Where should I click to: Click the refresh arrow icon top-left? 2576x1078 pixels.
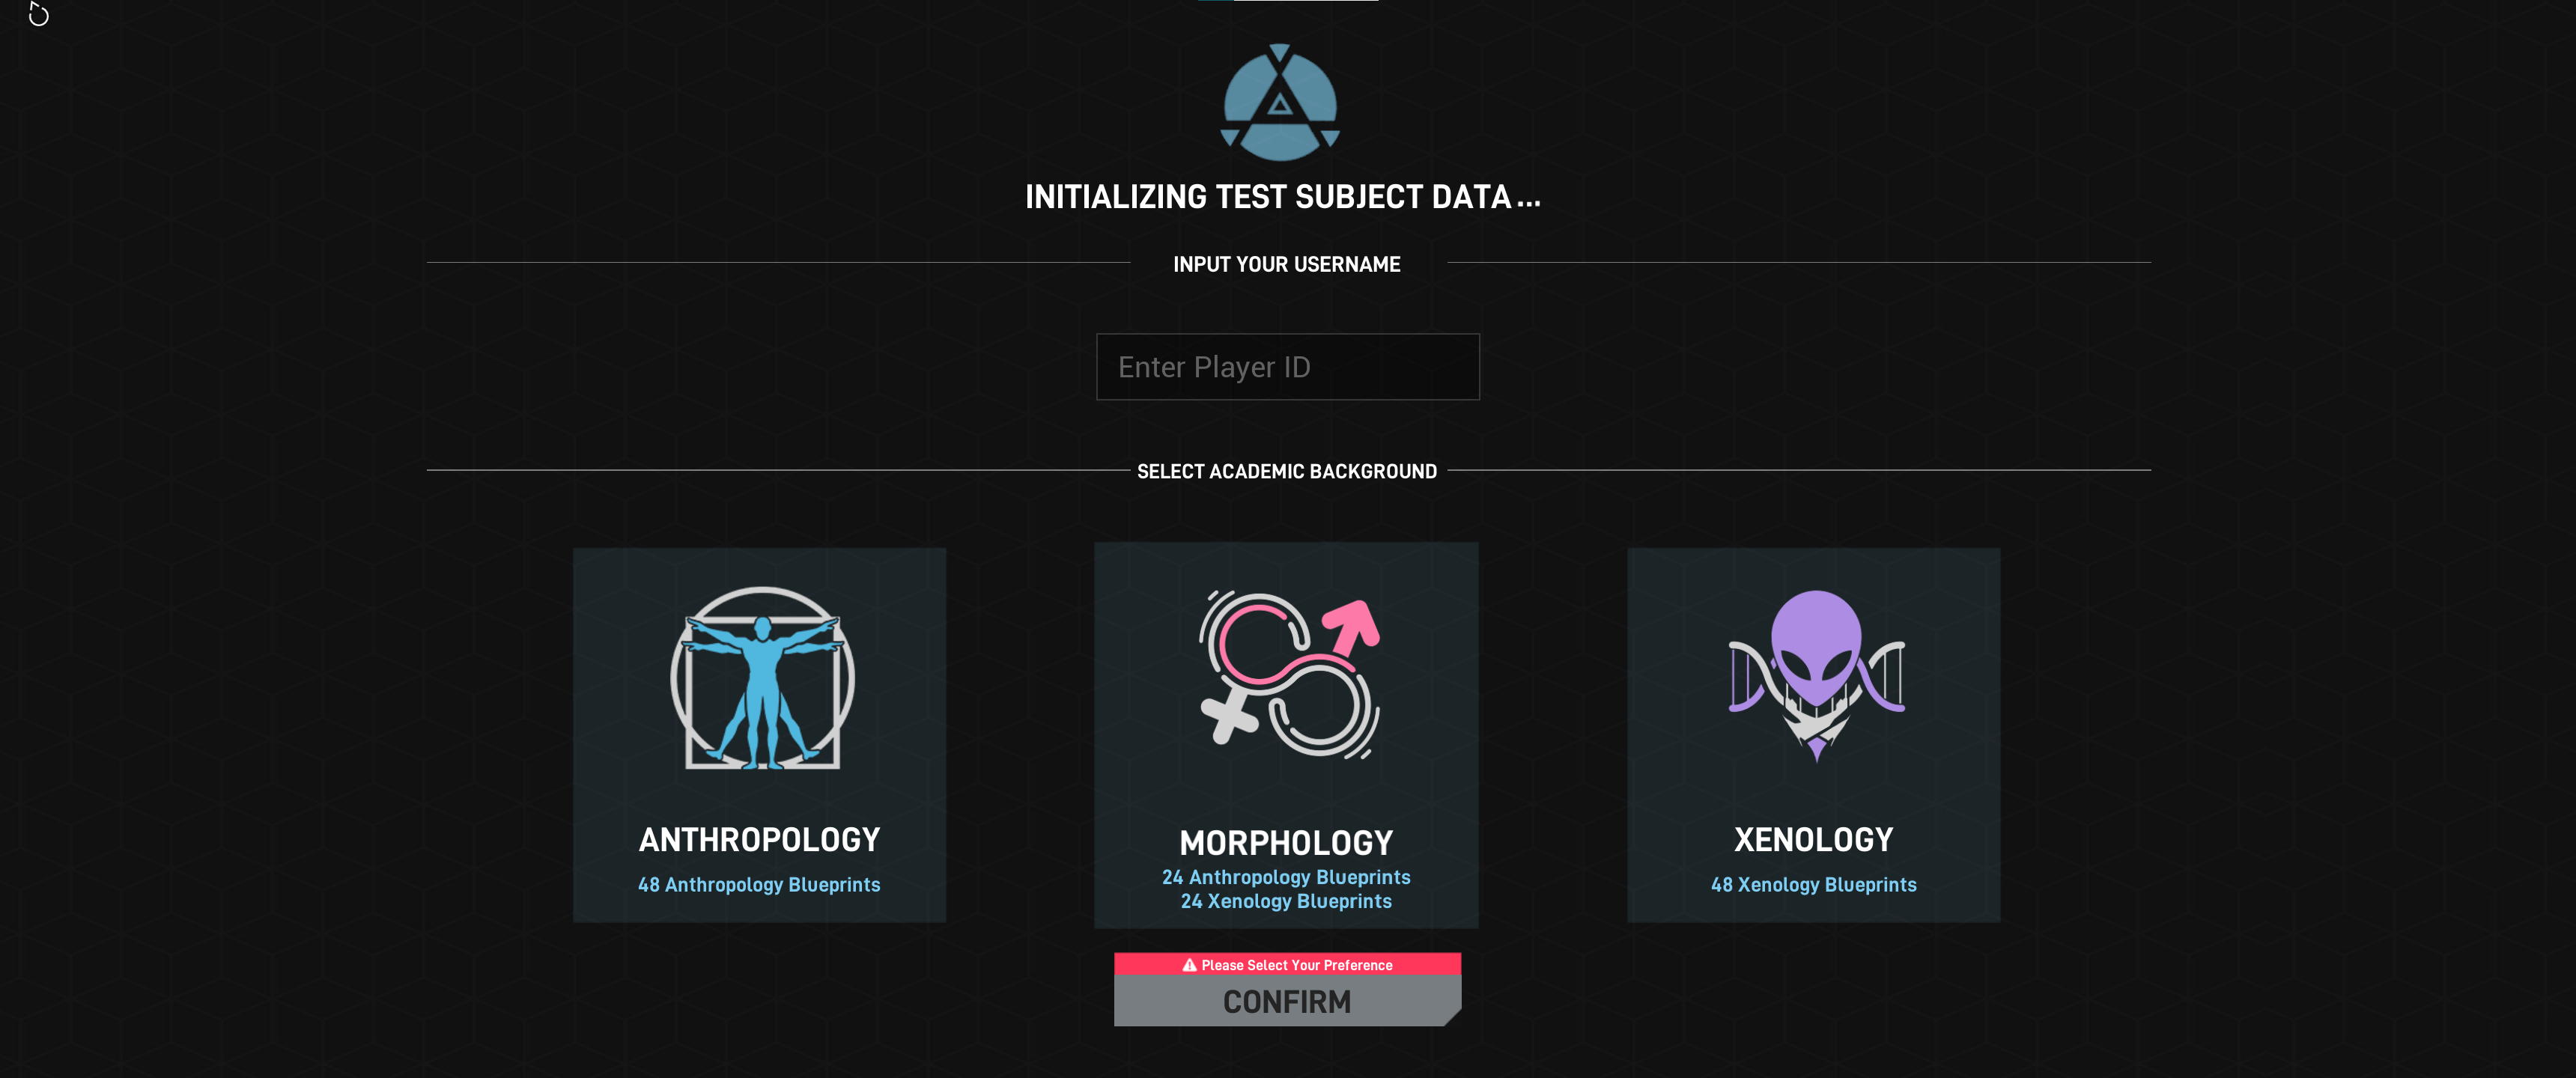[x=38, y=14]
